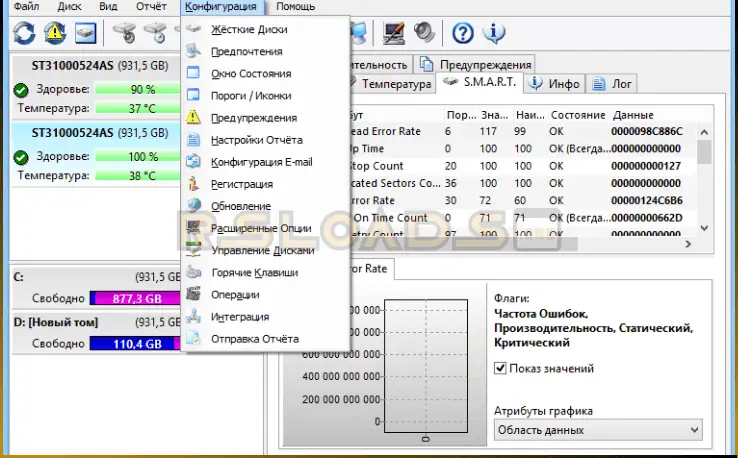Click data value 00000124C6B6
This screenshot has width=738, height=458.
647,201
